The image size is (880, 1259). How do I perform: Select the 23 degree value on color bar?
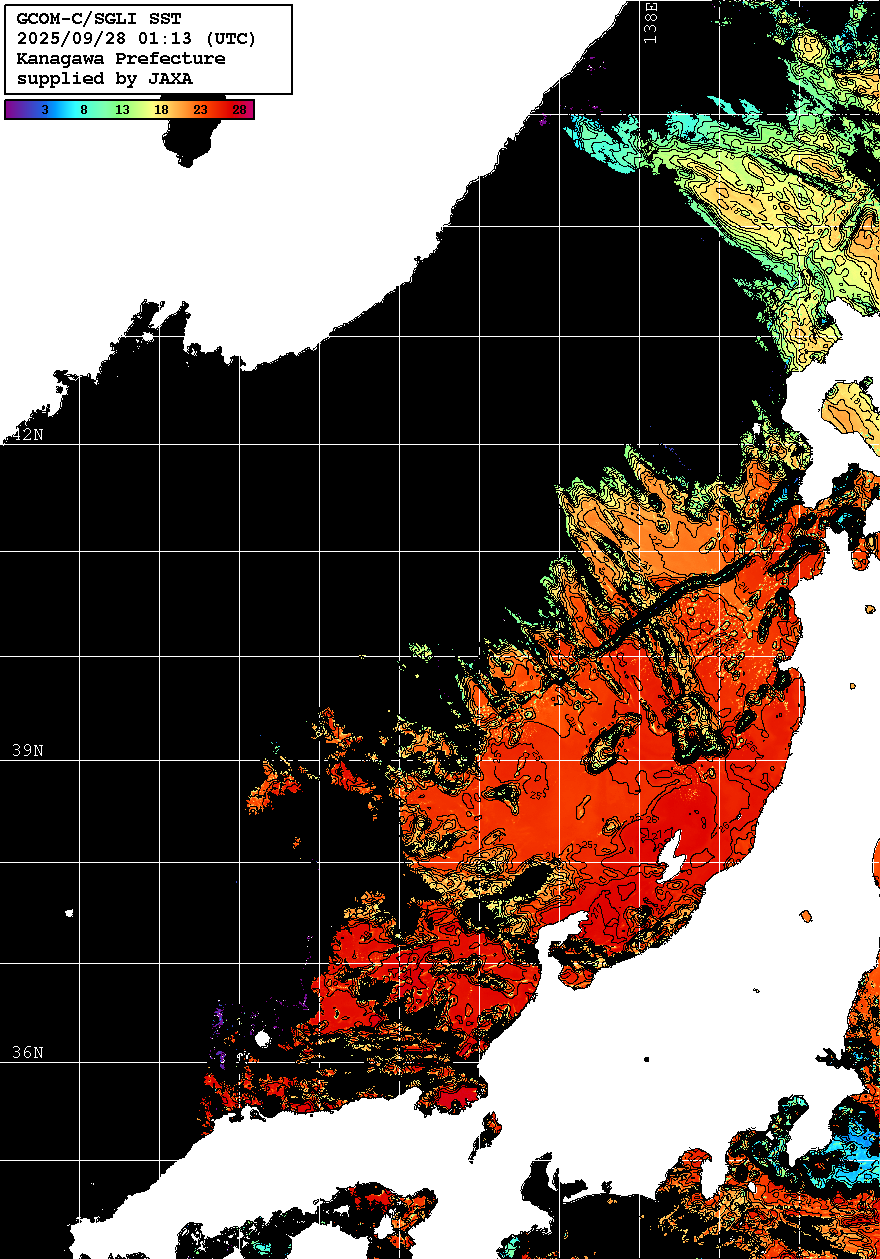click(x=200, y=110)
